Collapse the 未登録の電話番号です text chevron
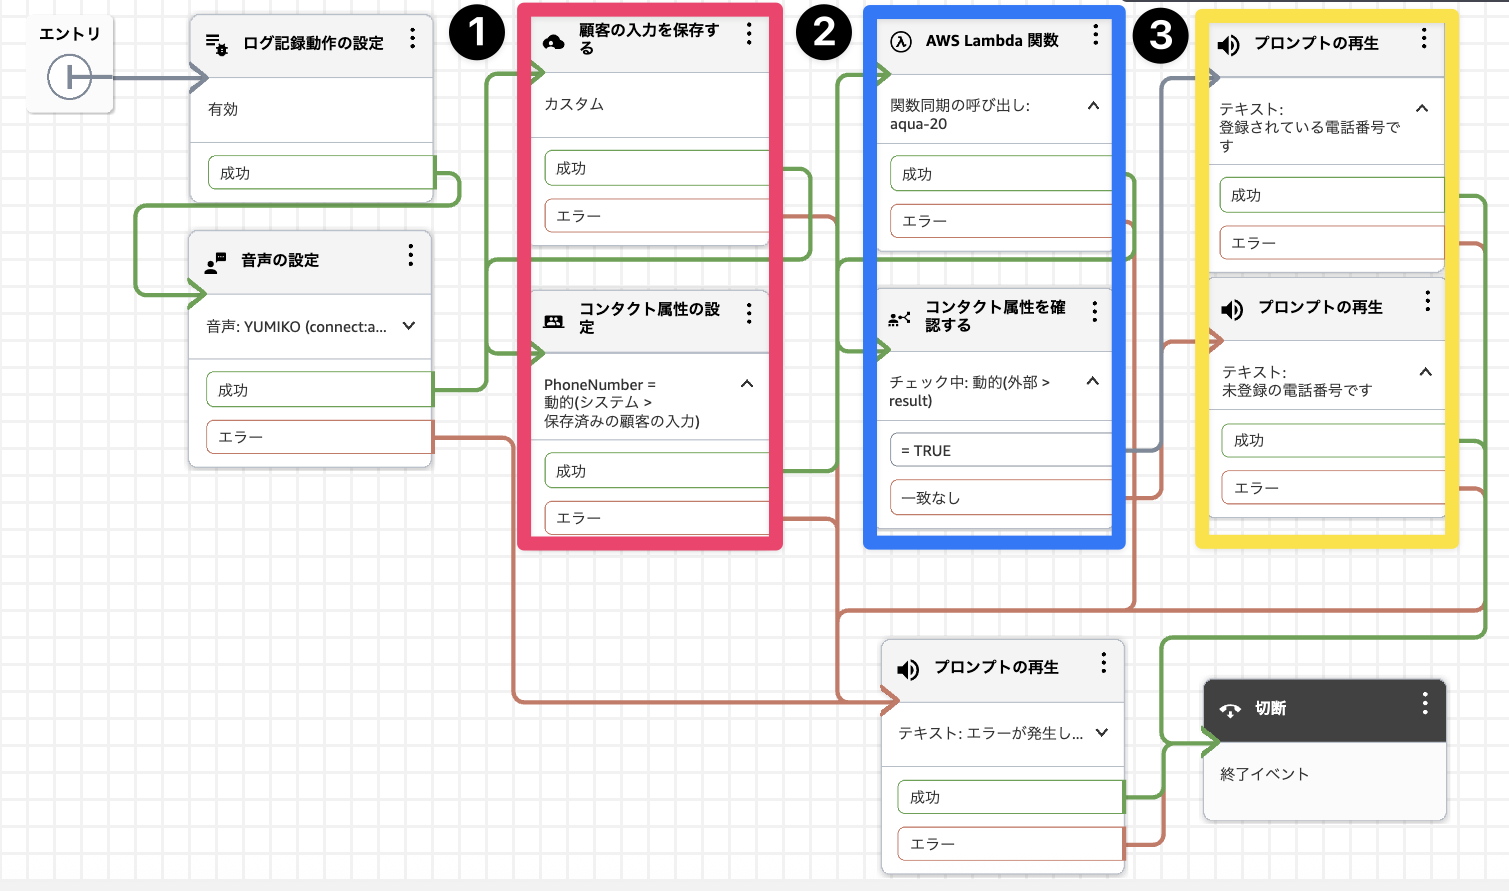Screen dimensions: 1509x891 pos(1425,372)
